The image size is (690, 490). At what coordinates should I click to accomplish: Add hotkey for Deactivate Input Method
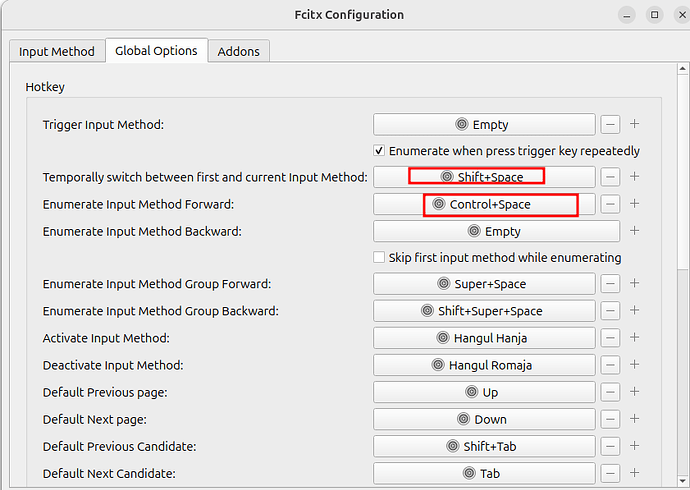coord(634,365)
